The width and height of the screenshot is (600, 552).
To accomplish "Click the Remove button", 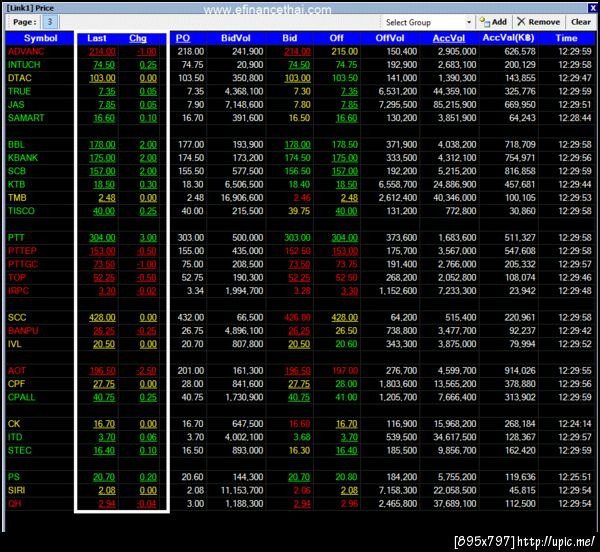I will (538, 22).
